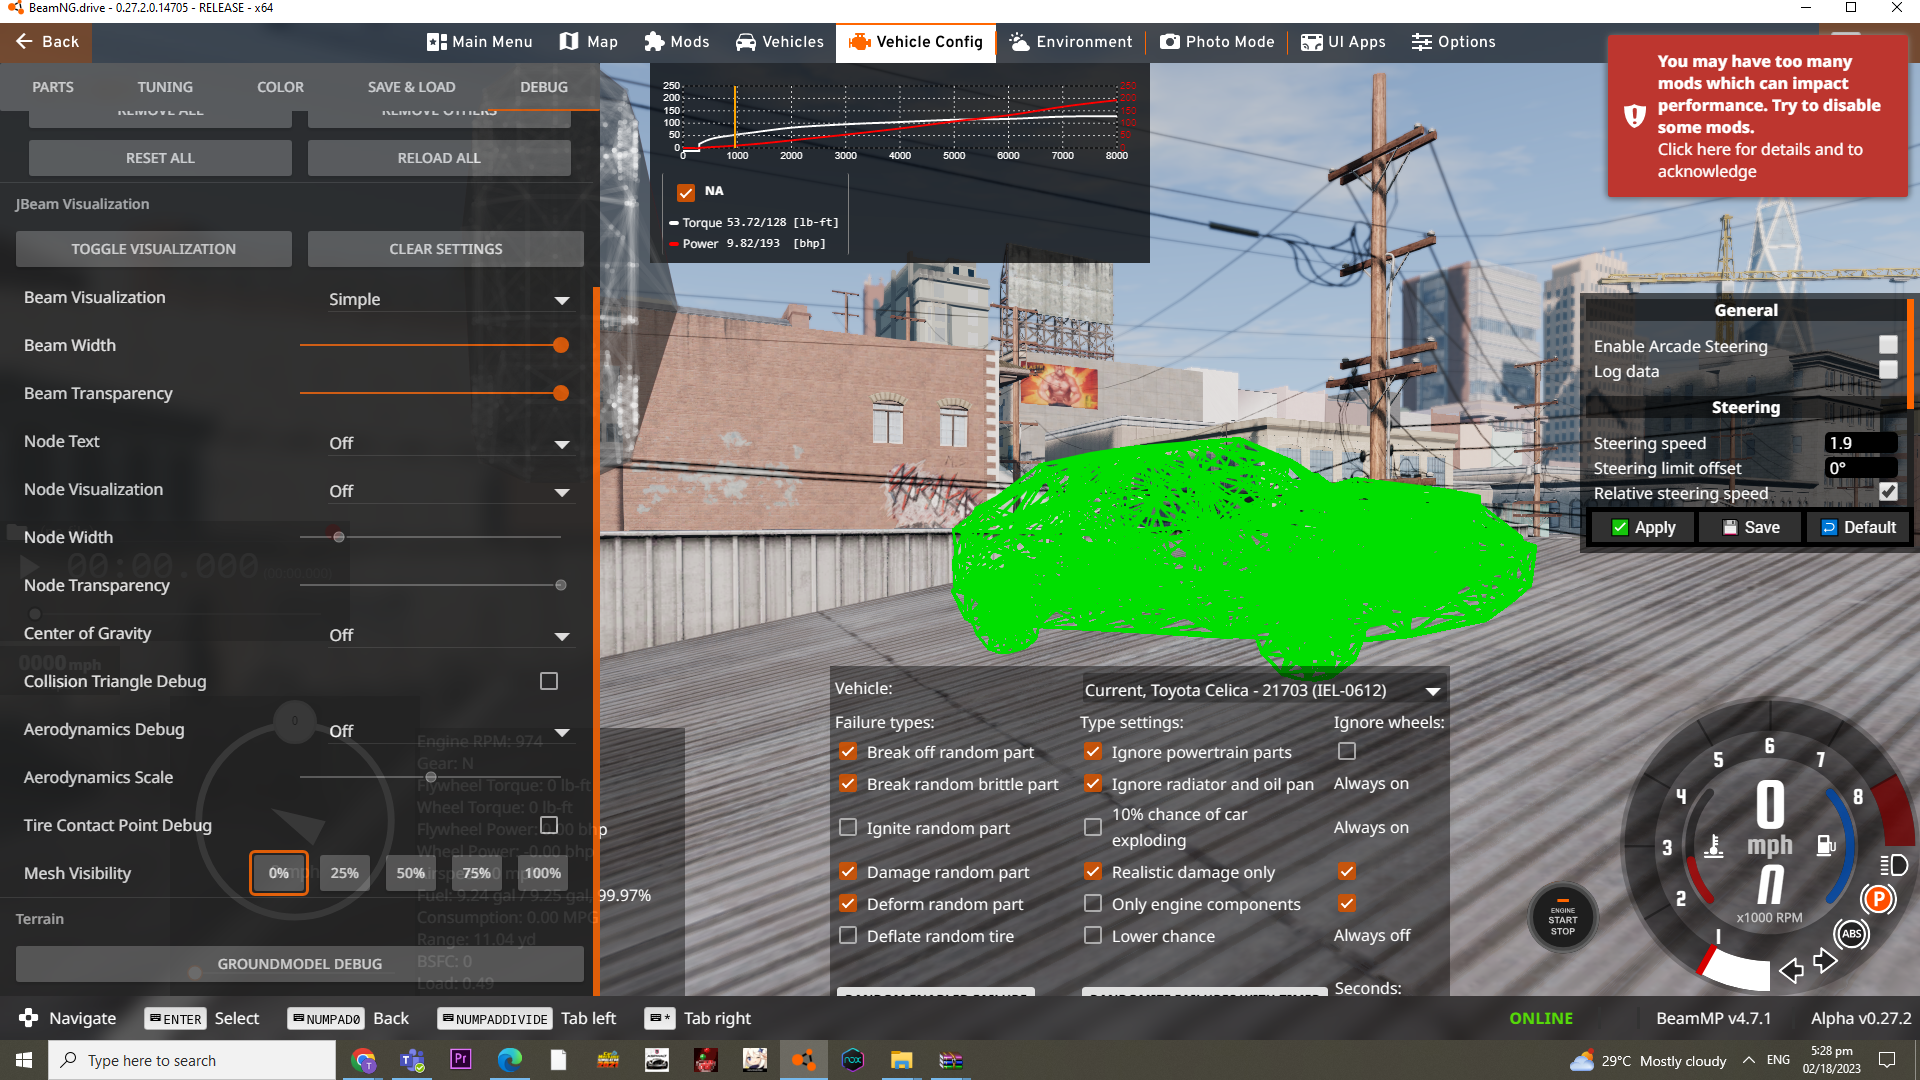This screenshot has height=1080, width=1920.
Task: Open Microsoft Teams from taskbar
Action: click(x=412, y=1060)
